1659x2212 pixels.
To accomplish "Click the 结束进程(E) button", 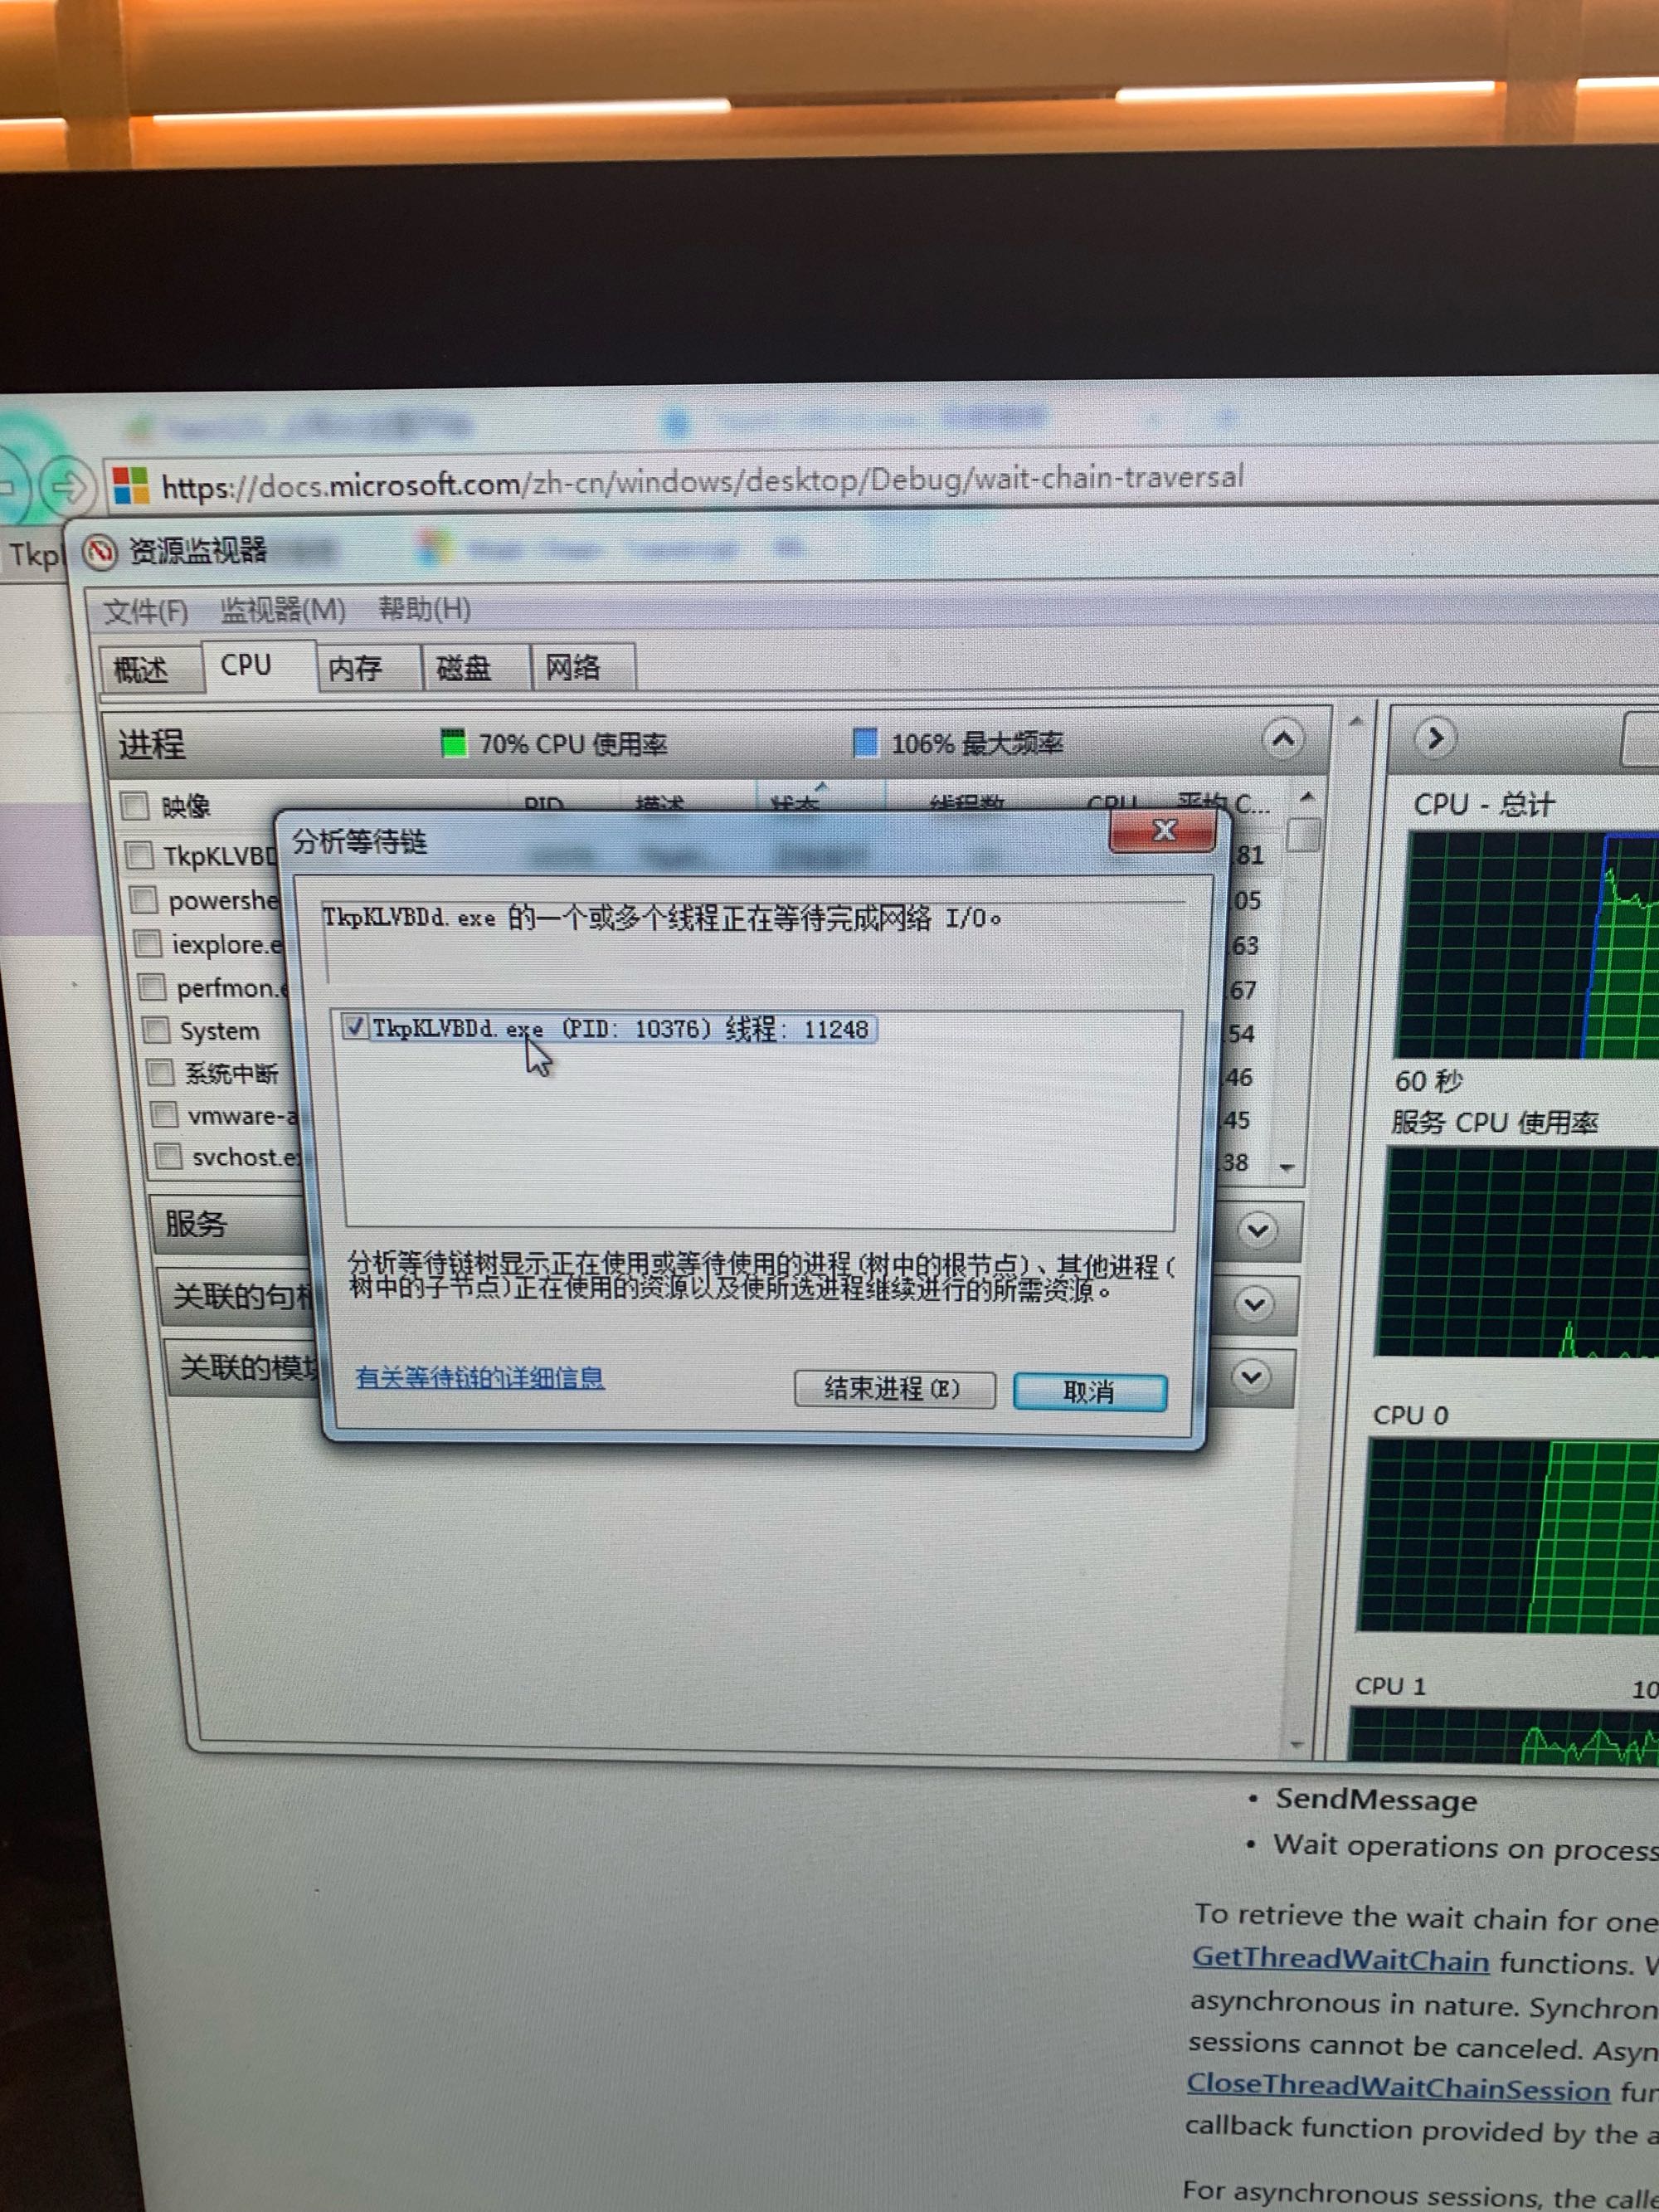I will pyautogui.click(x=894, y=1389).
